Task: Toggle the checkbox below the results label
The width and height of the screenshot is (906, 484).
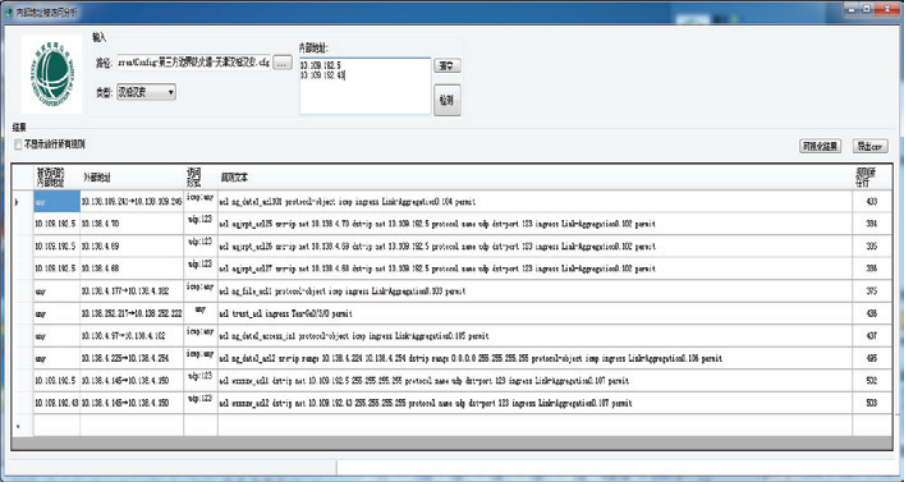Action: pos(18,145)
